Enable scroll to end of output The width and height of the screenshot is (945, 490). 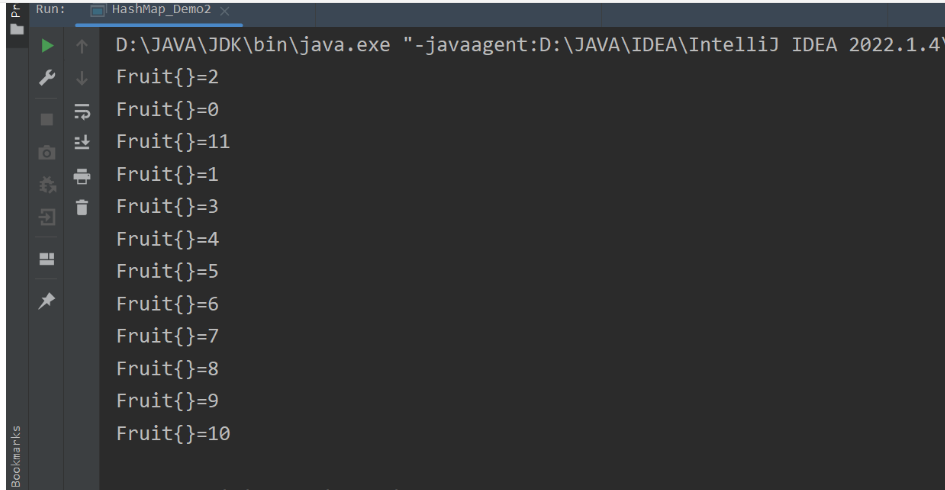(x=82, y=142)
